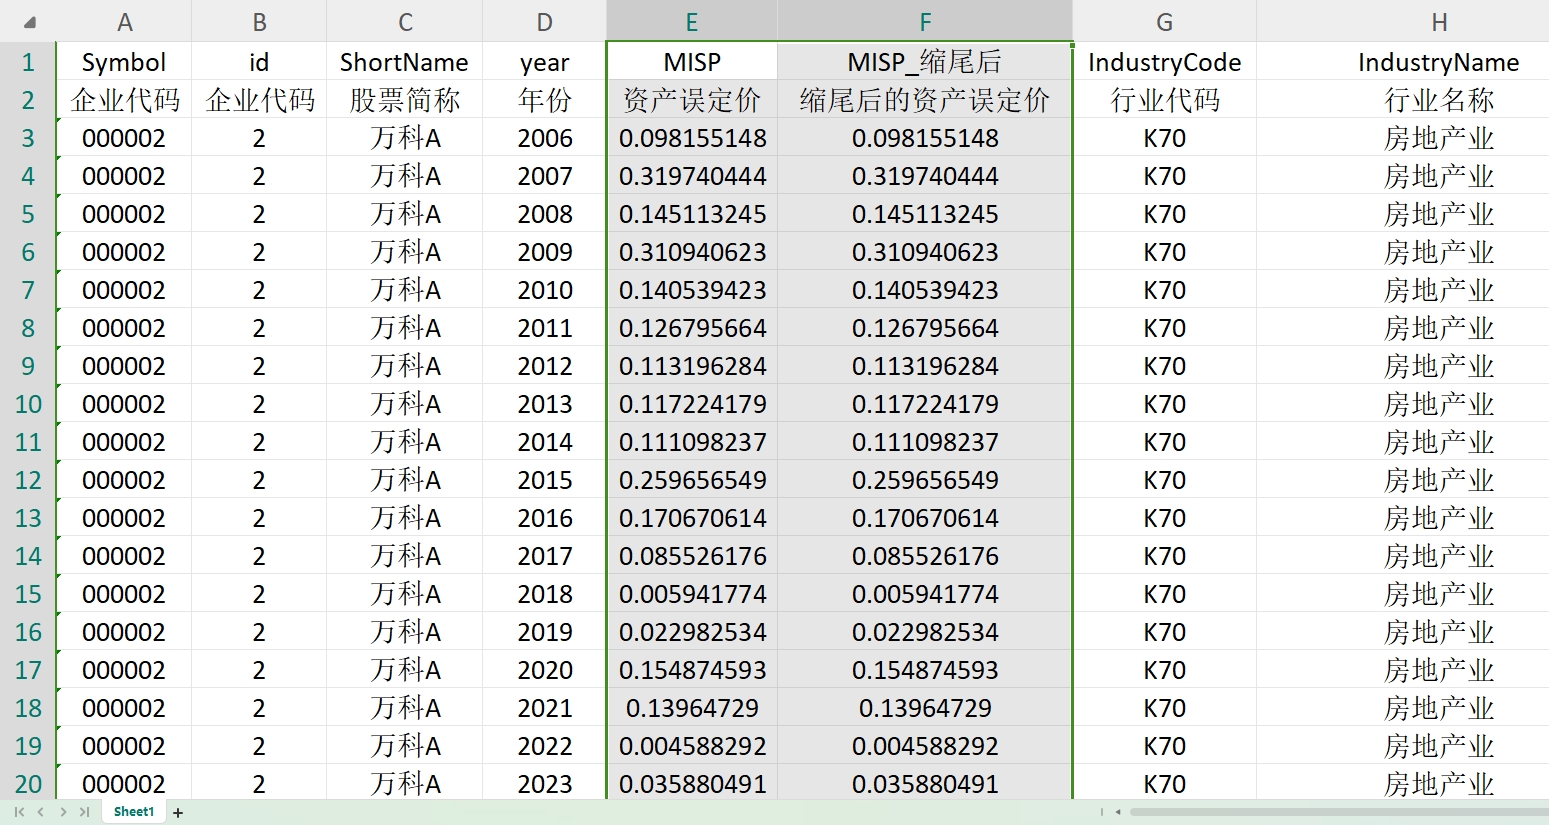
Task: Select column E header
Action: click(x=692, y=22)
